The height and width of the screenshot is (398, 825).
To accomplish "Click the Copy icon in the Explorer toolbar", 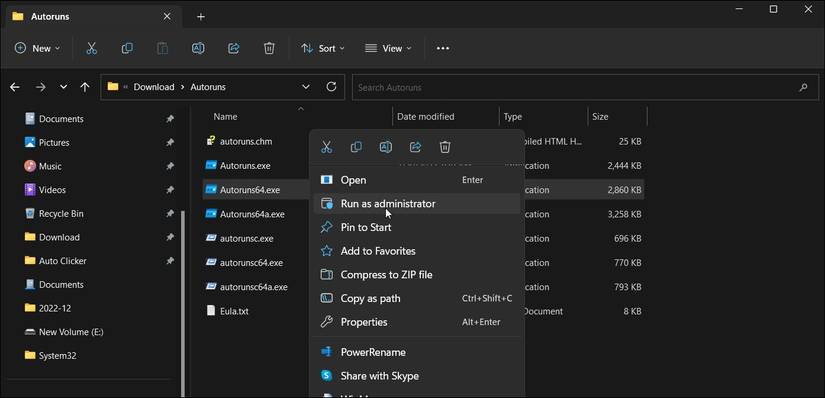I will (127, 48).
